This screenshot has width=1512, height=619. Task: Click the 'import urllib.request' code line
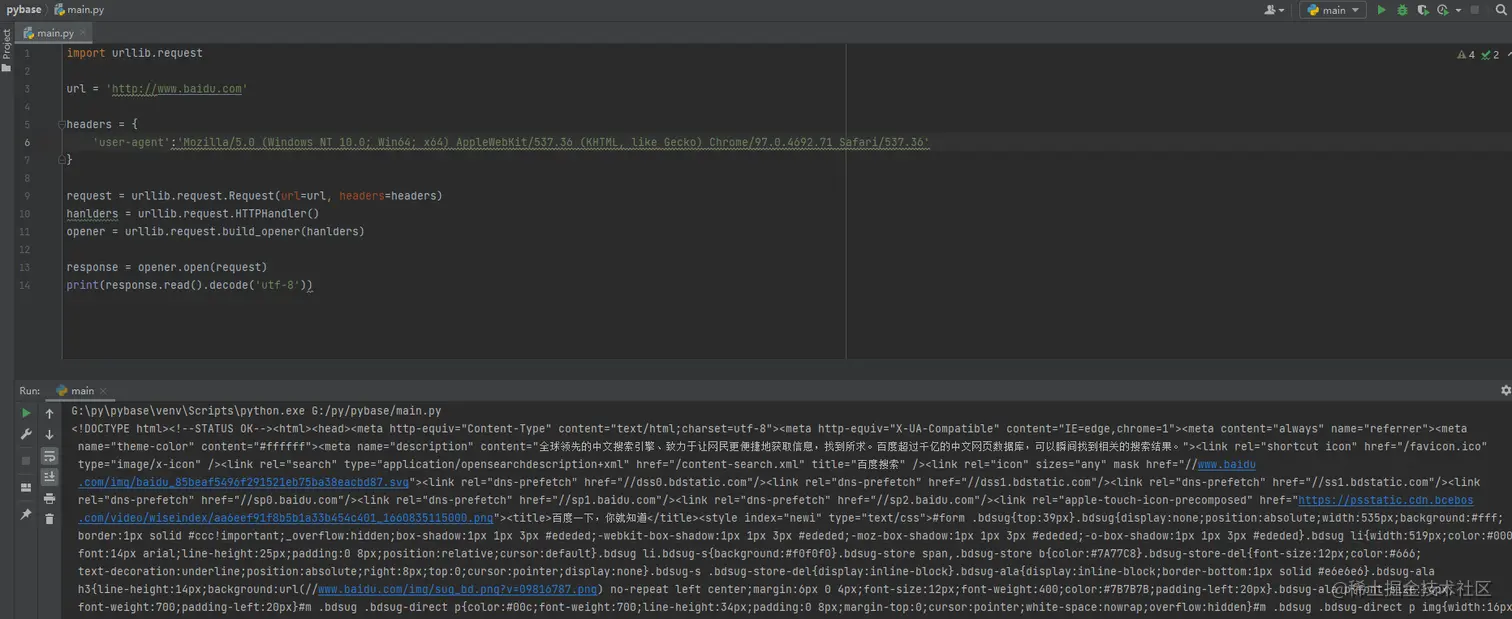[134, 53]
